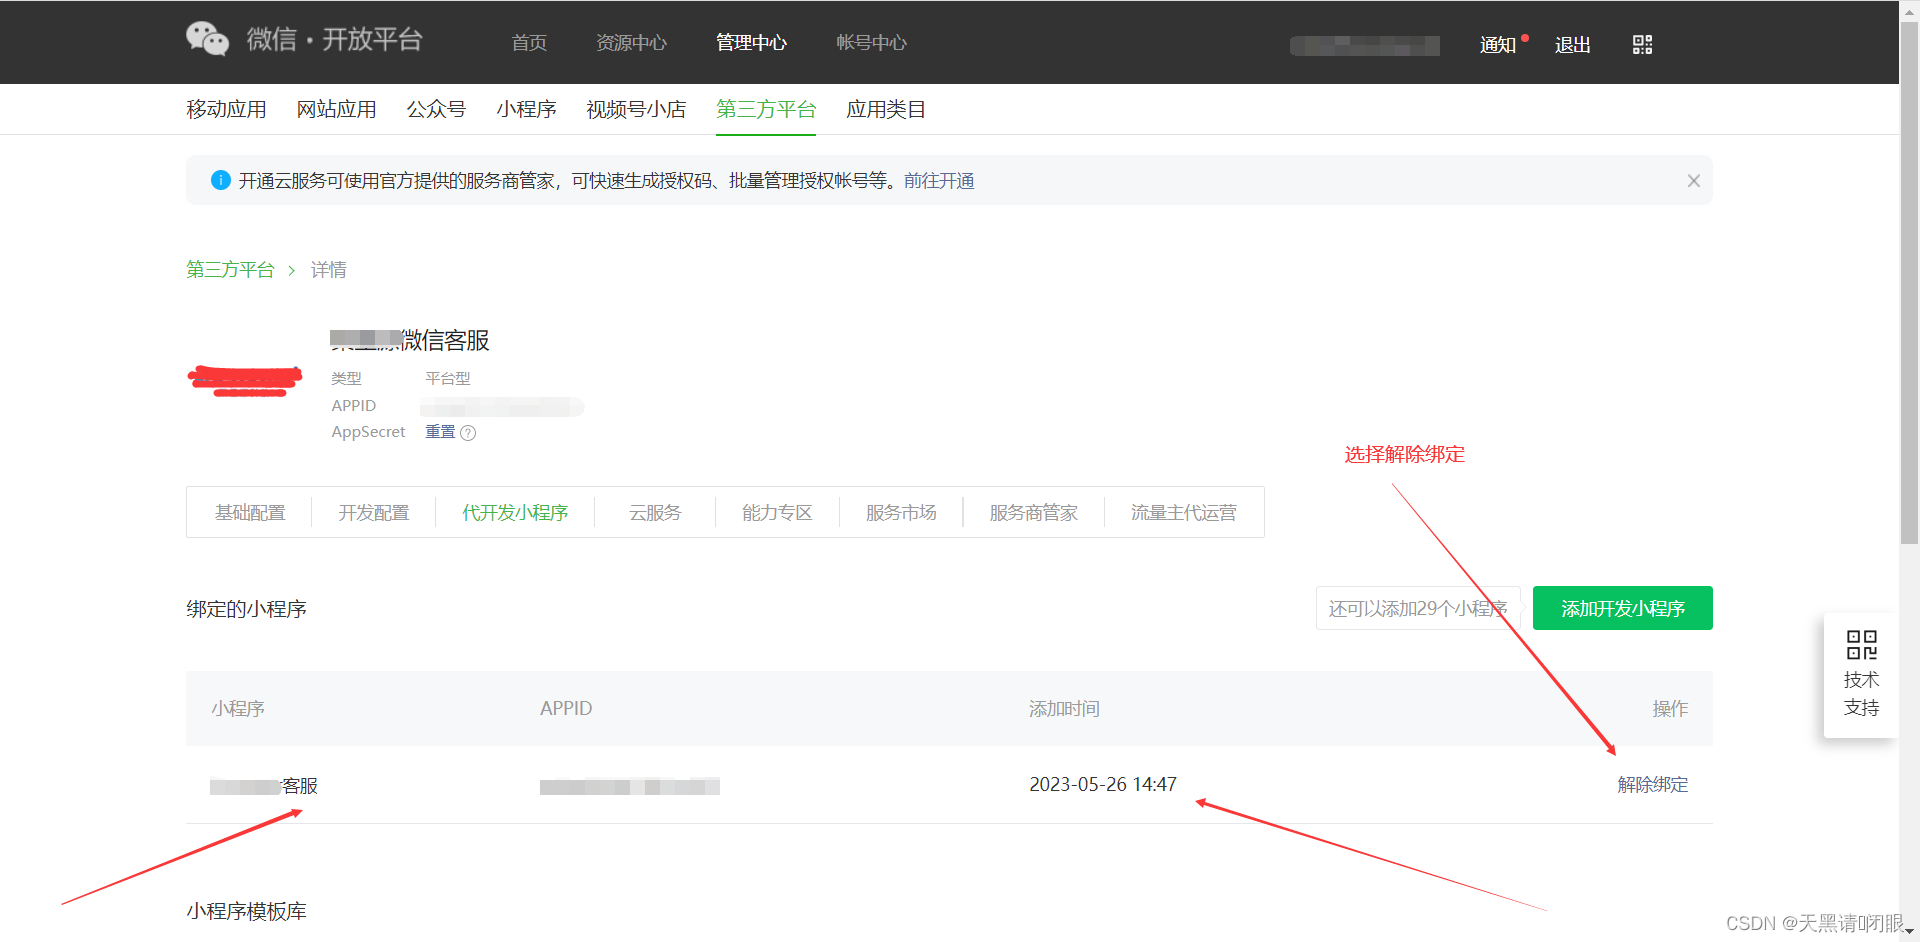
Task: Click 重置 to reset AppSecret
Action: click(440, 432)
